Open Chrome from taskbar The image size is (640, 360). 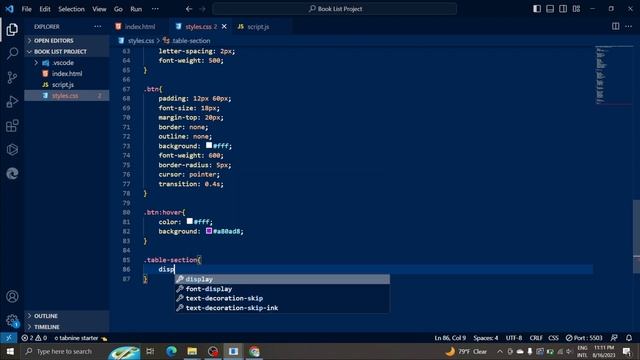point(254,351)
